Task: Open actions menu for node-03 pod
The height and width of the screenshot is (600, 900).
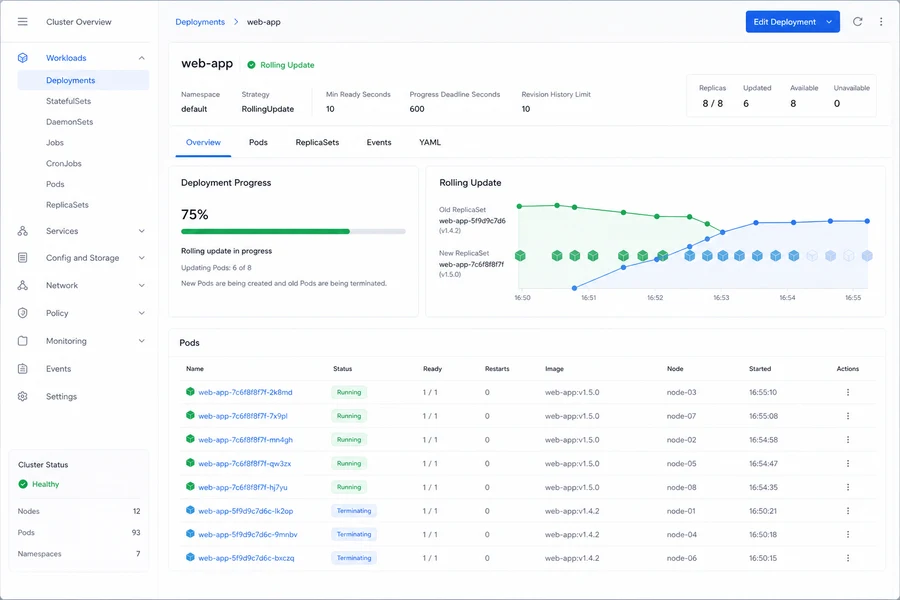Action: (848, 392)
